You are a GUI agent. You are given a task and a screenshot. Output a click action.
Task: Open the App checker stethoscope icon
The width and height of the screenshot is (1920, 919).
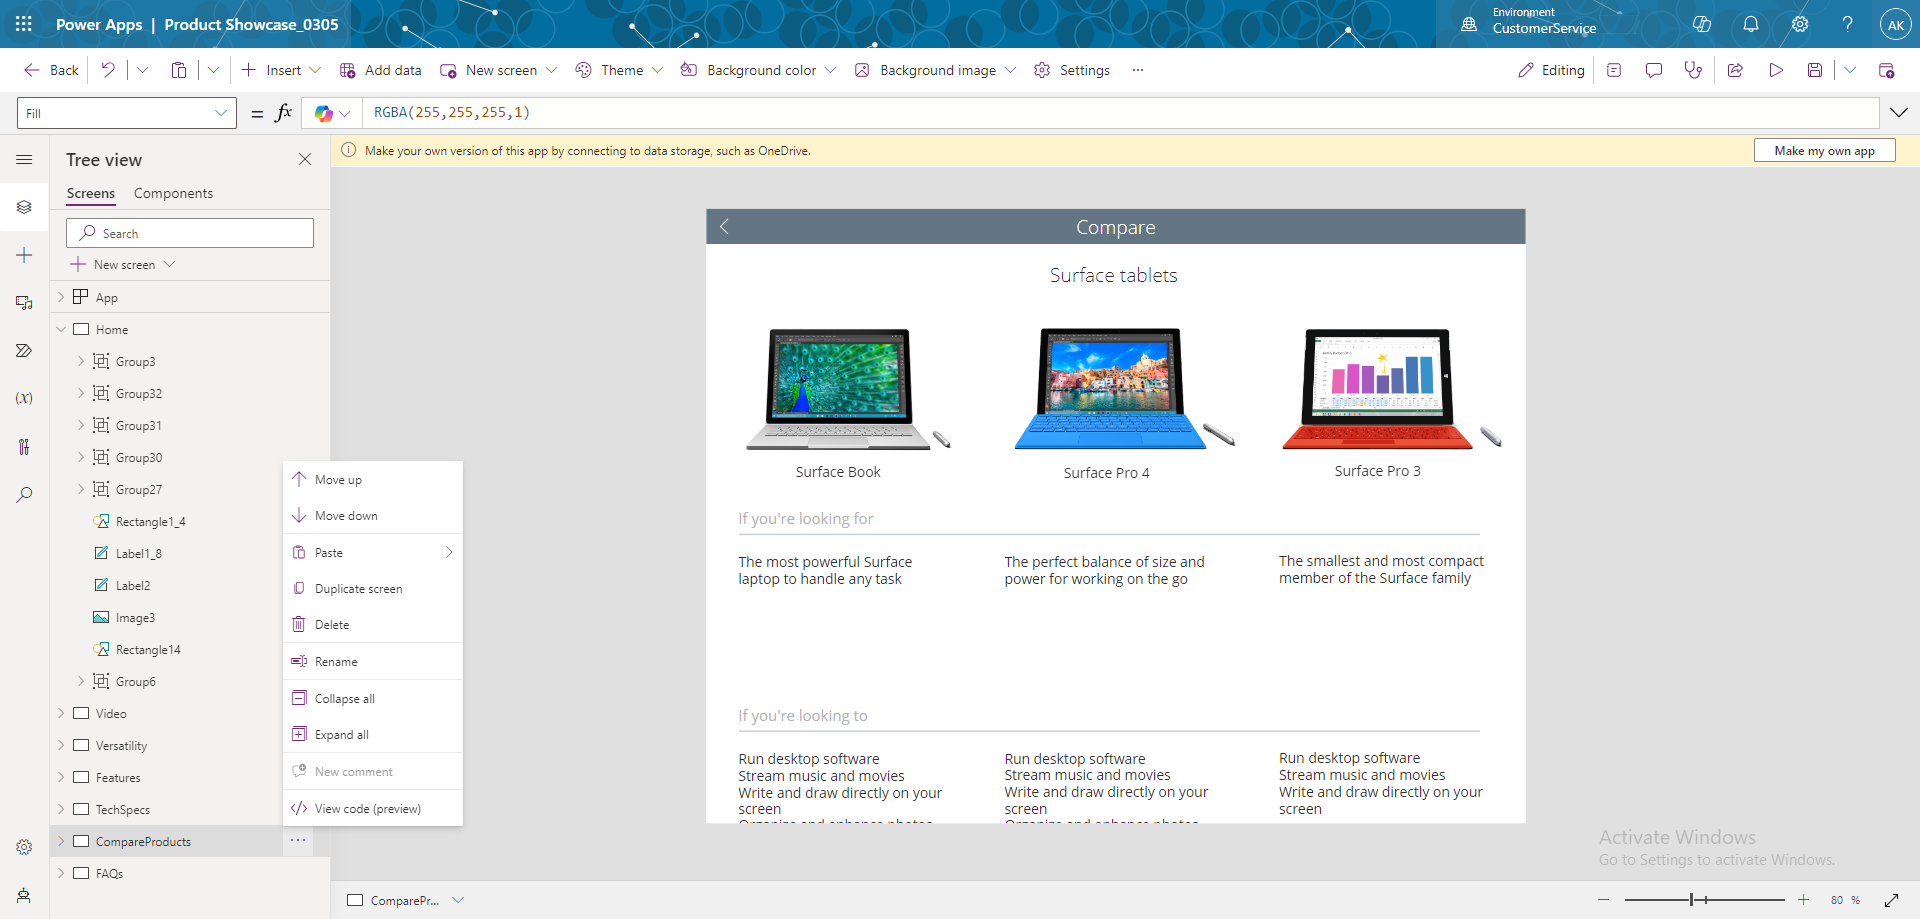[1693, 70]
